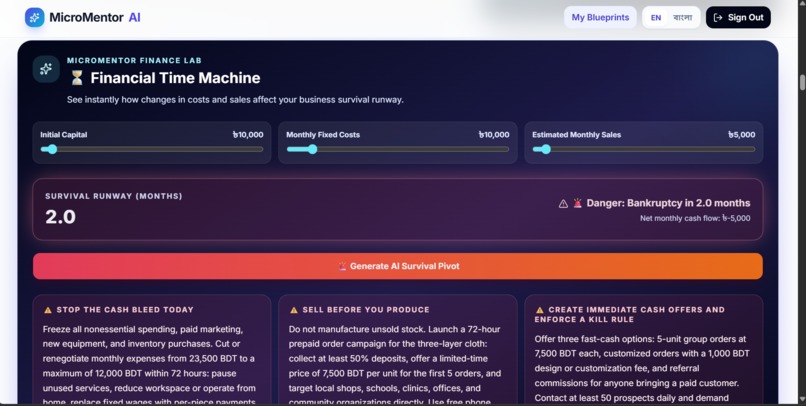
Task: Click the Initial Capital label
Action: [64, 135]
